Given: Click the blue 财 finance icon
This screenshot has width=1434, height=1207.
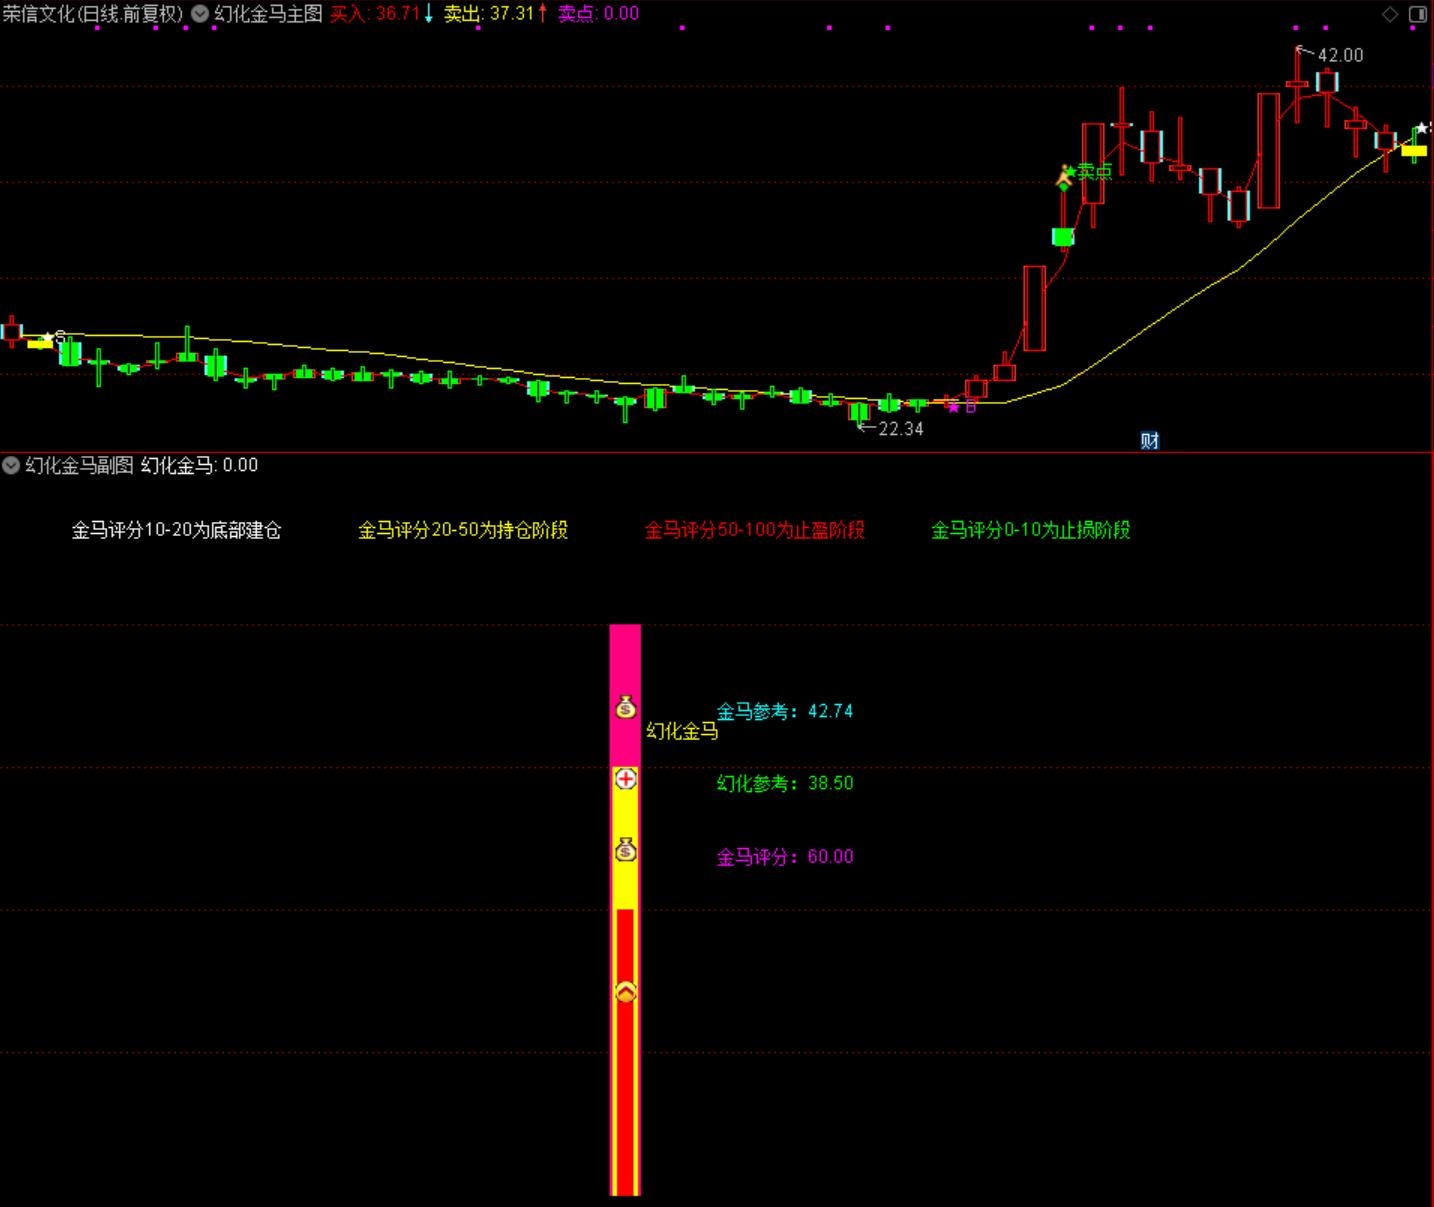Looking at the screenshot, I should 1150,441.
